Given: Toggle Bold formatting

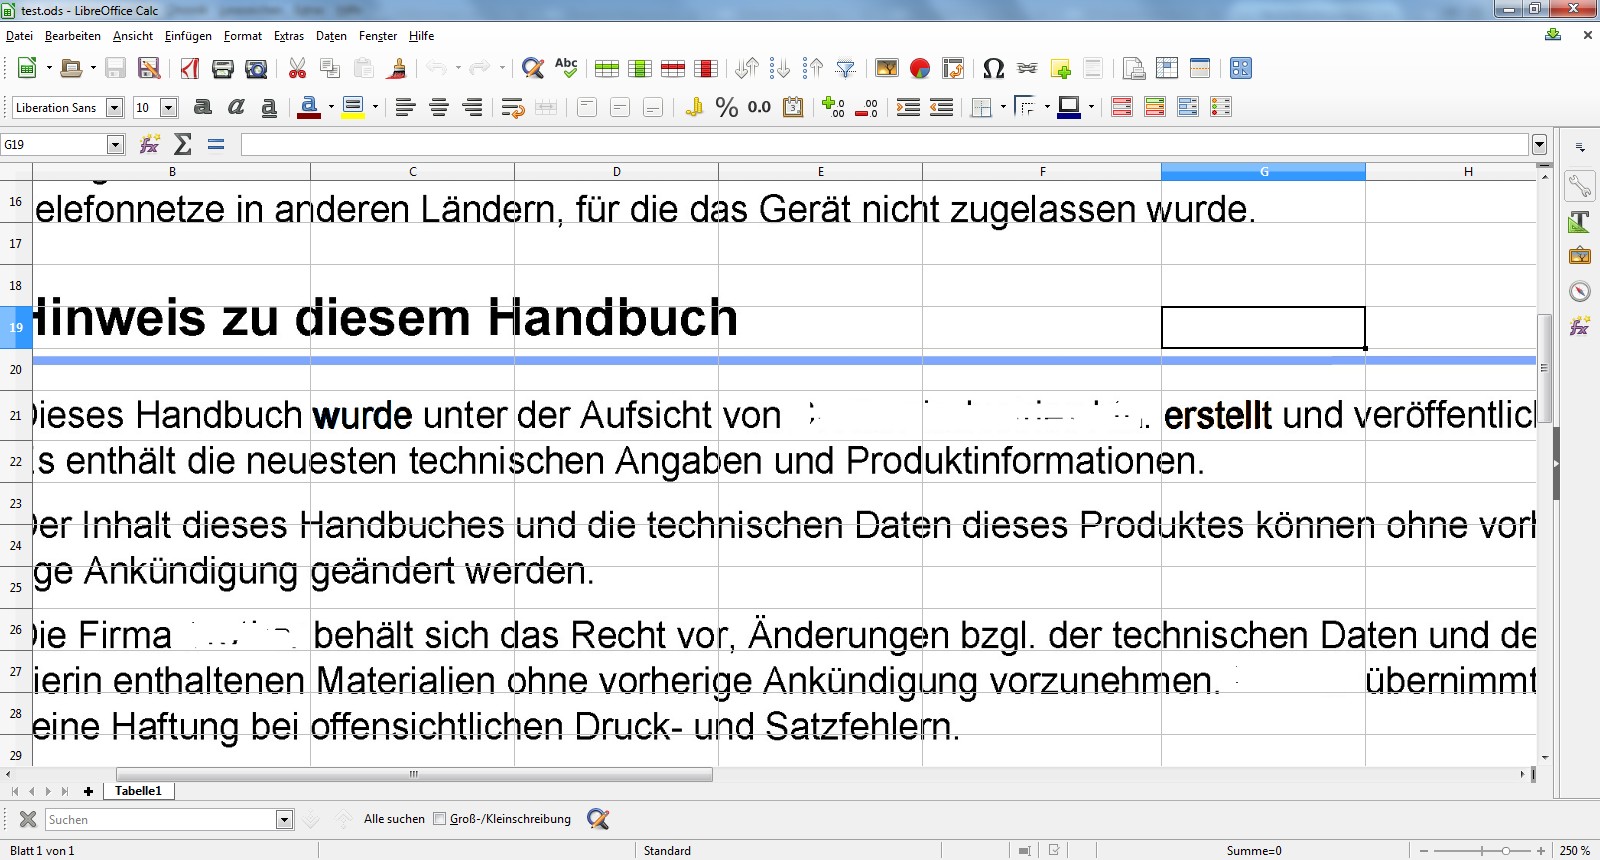Looking at the screenshot, I should 203,107.
